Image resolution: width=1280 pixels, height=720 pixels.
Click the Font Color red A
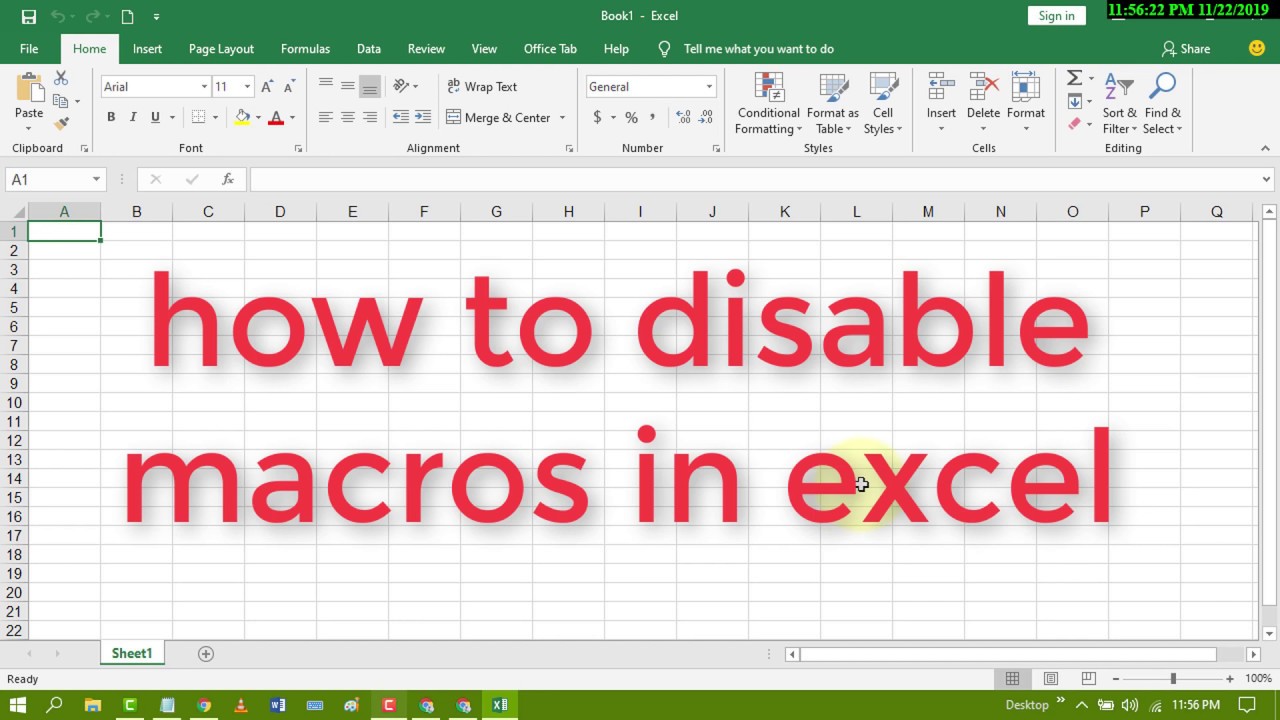276,117
